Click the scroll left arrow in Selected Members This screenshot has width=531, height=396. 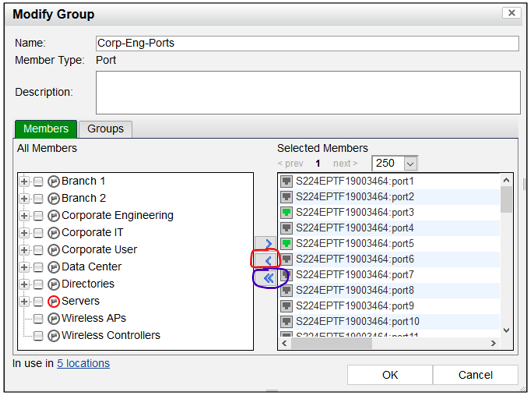point(284,343)
